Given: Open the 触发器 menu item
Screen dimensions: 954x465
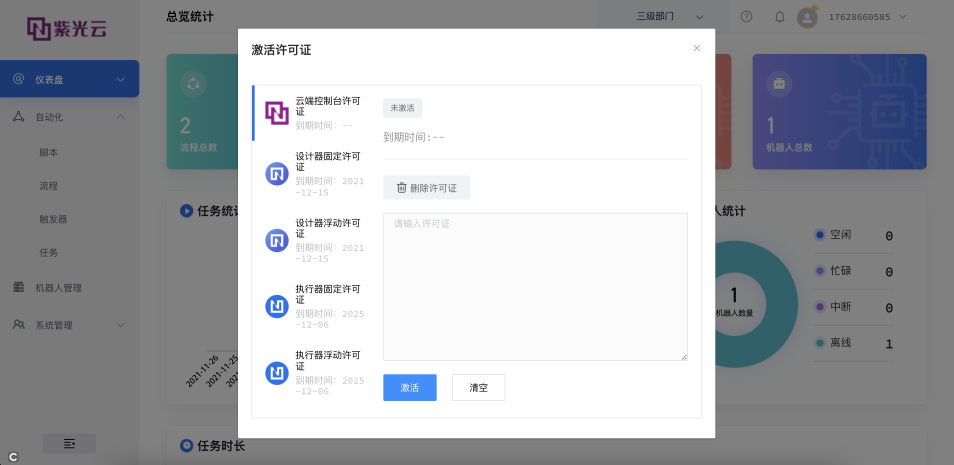Looking at the screenshot, I should (x=52, y=219).
